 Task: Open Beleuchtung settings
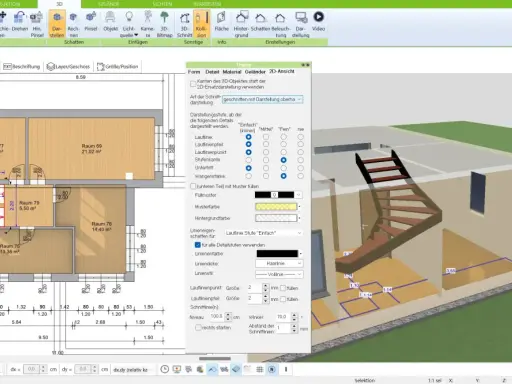point(280,24)
